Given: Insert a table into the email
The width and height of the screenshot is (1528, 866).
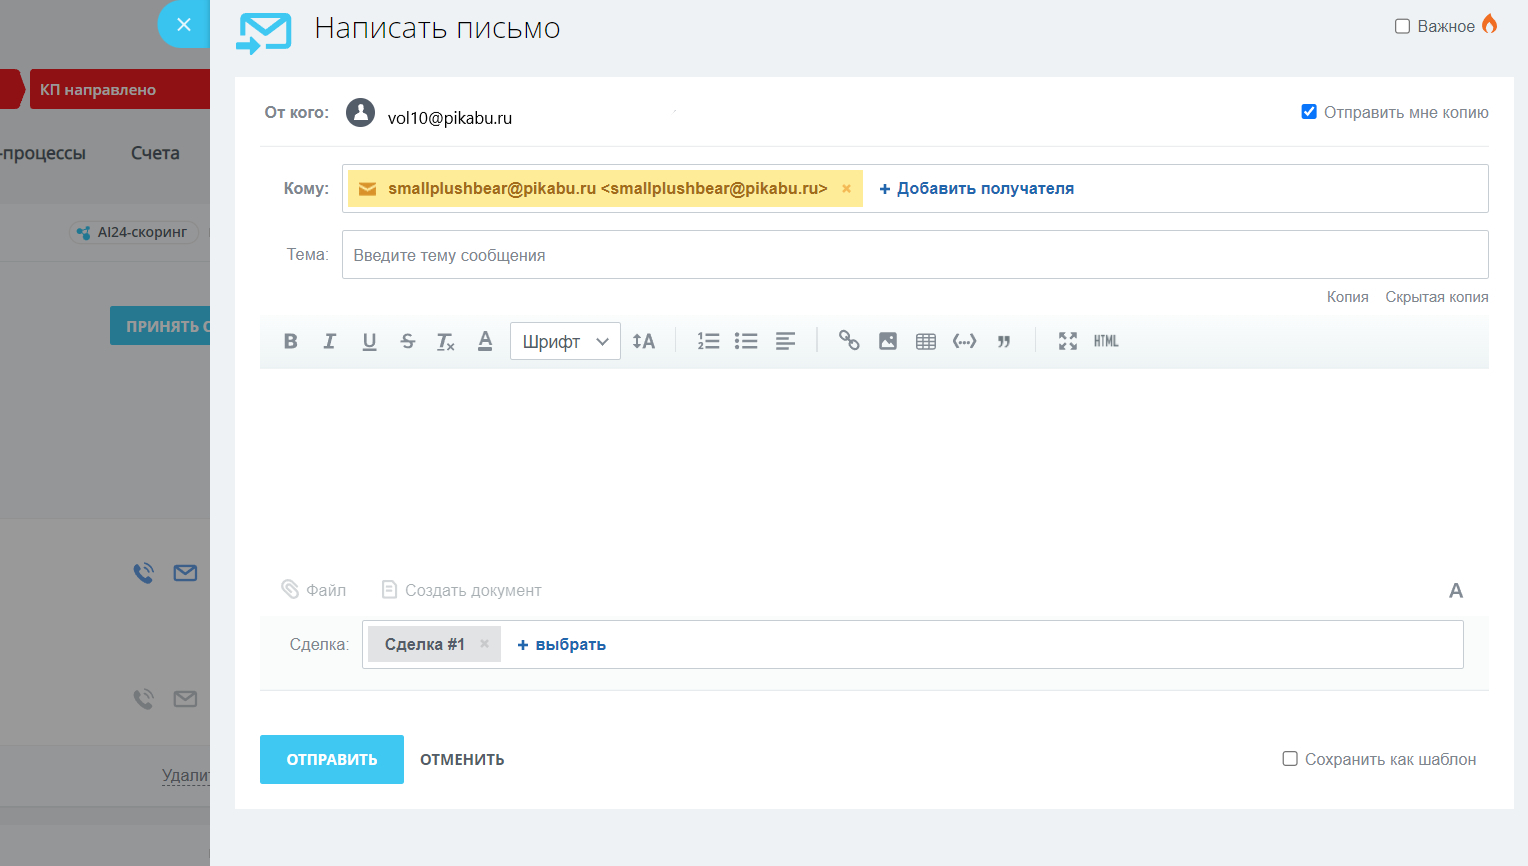Looking at the screenshot, I should click(926, 341).
